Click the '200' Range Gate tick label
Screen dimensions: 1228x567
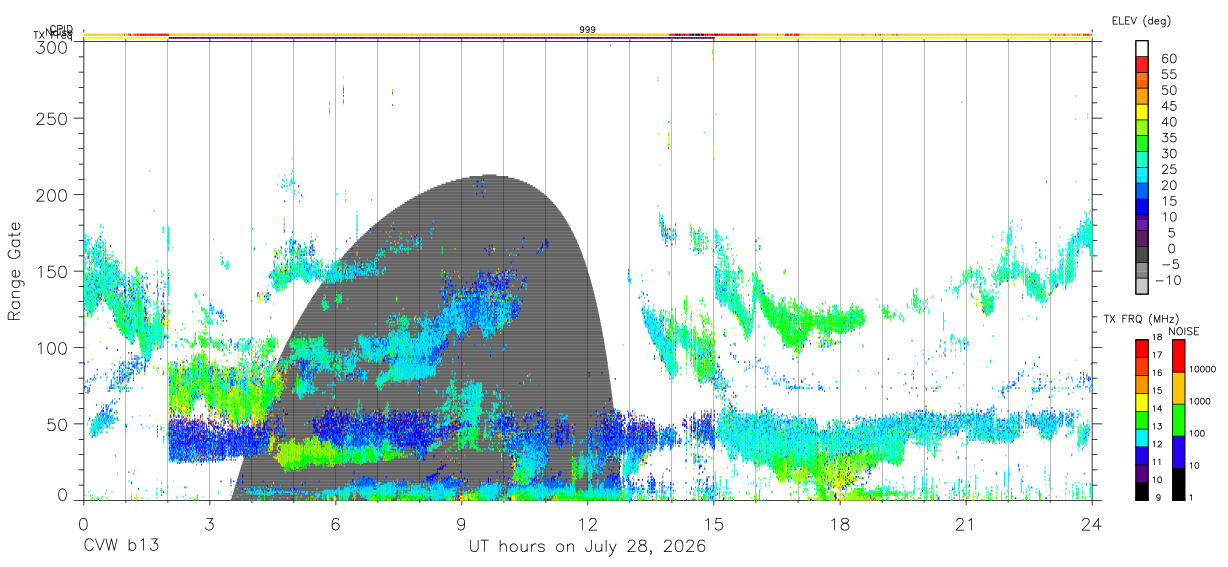click(x=53, y=195)
